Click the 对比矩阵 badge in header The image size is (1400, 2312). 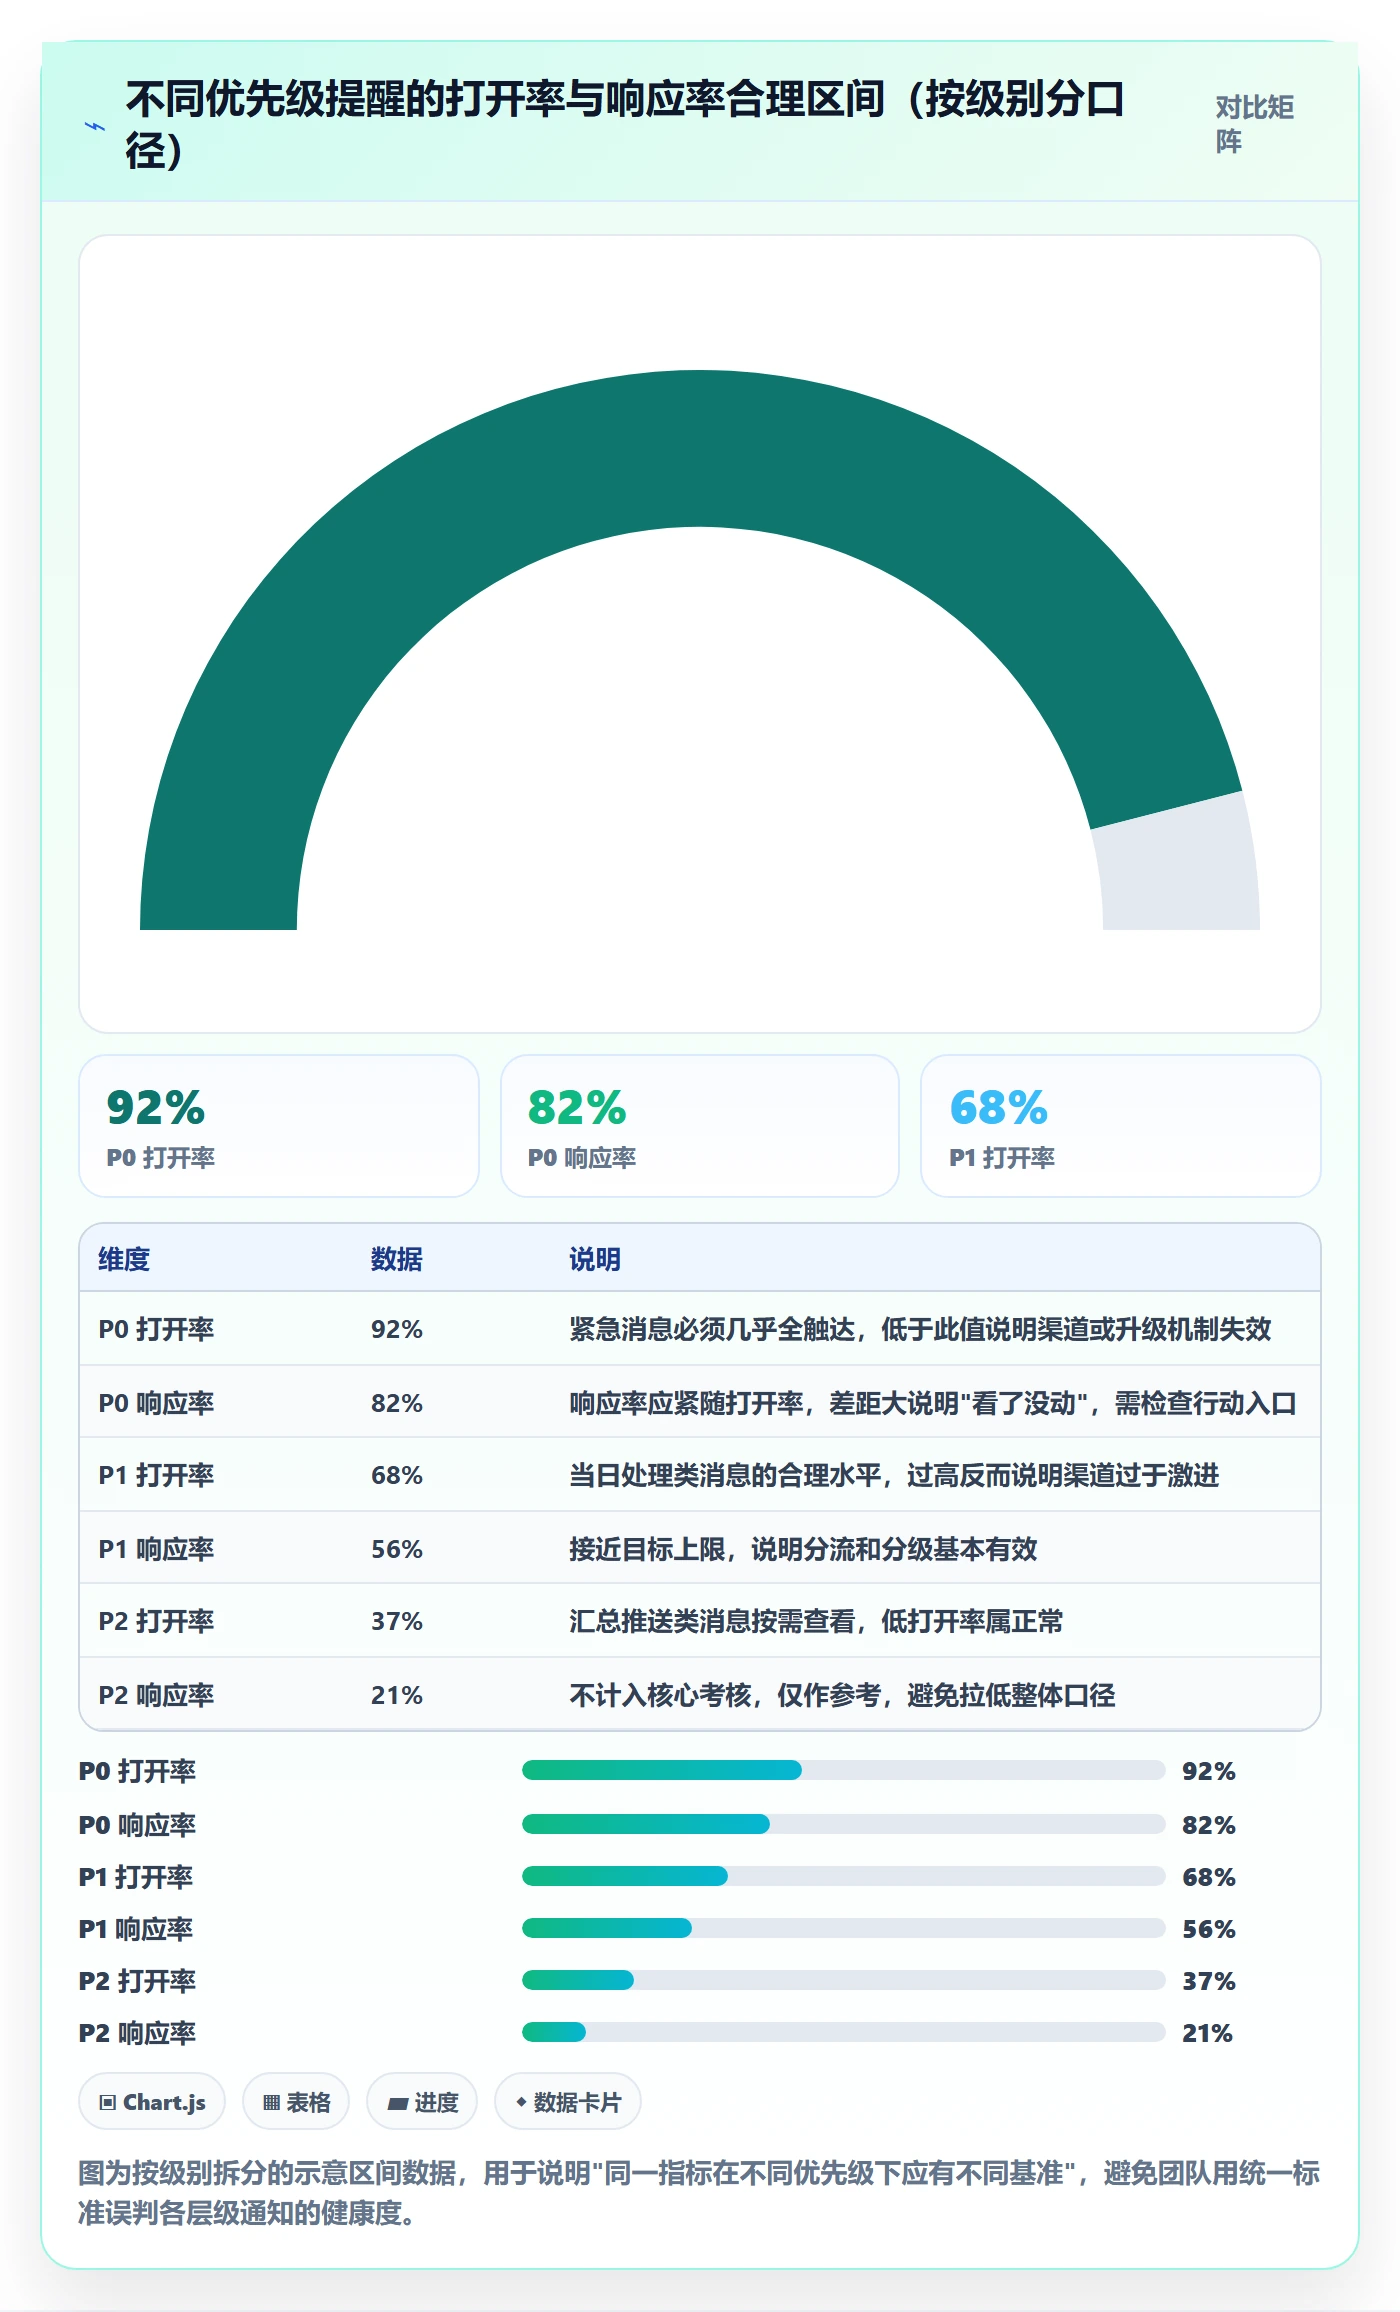[x=1255, y=124]
